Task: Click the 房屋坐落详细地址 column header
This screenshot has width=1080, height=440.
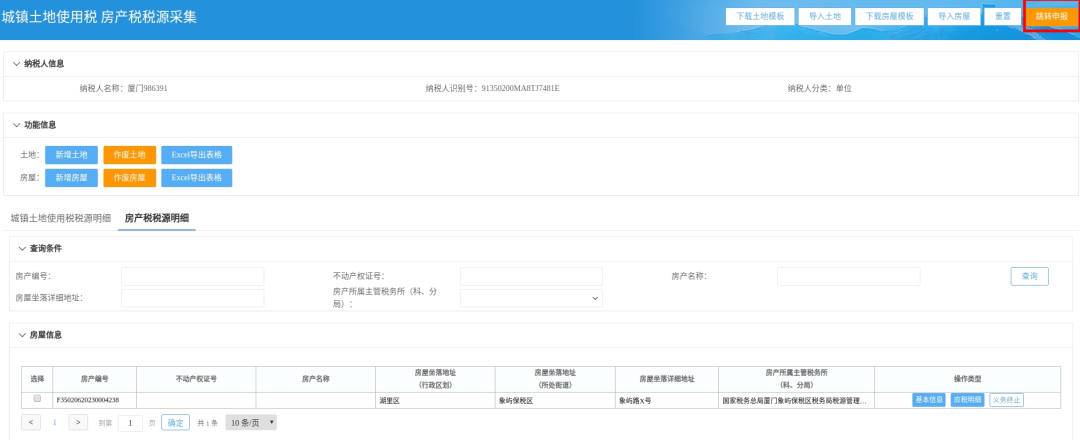Action: [x=667, y=379]
